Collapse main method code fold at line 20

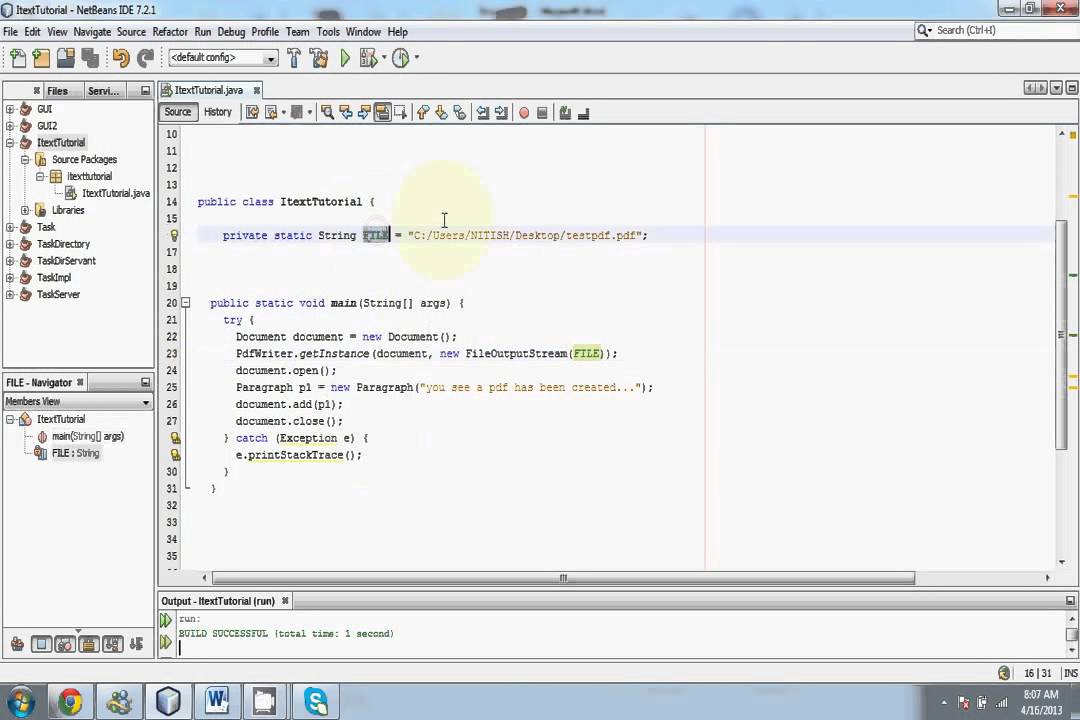[185, 302]
